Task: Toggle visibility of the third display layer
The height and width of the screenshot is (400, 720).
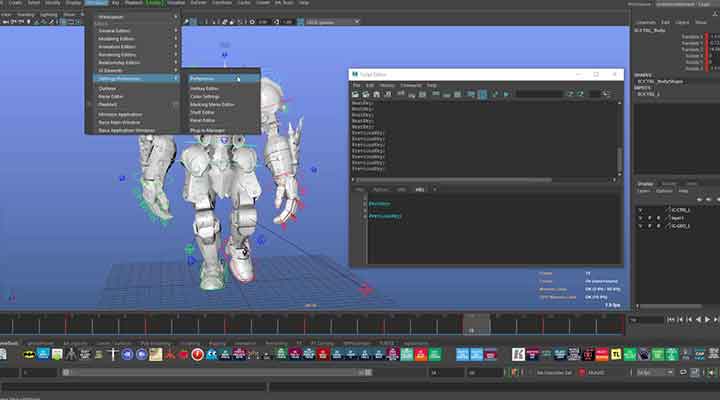Action: [640, 225]
